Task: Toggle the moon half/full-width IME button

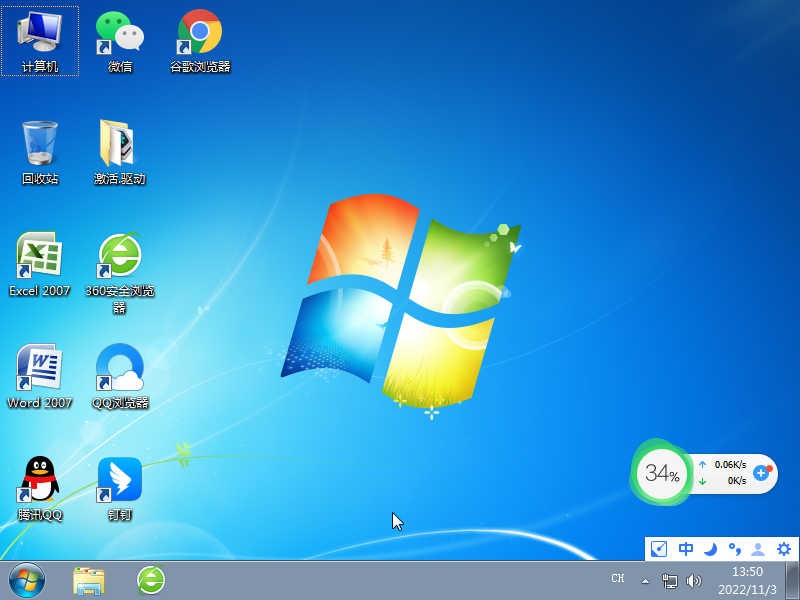Action: [710, 549]
